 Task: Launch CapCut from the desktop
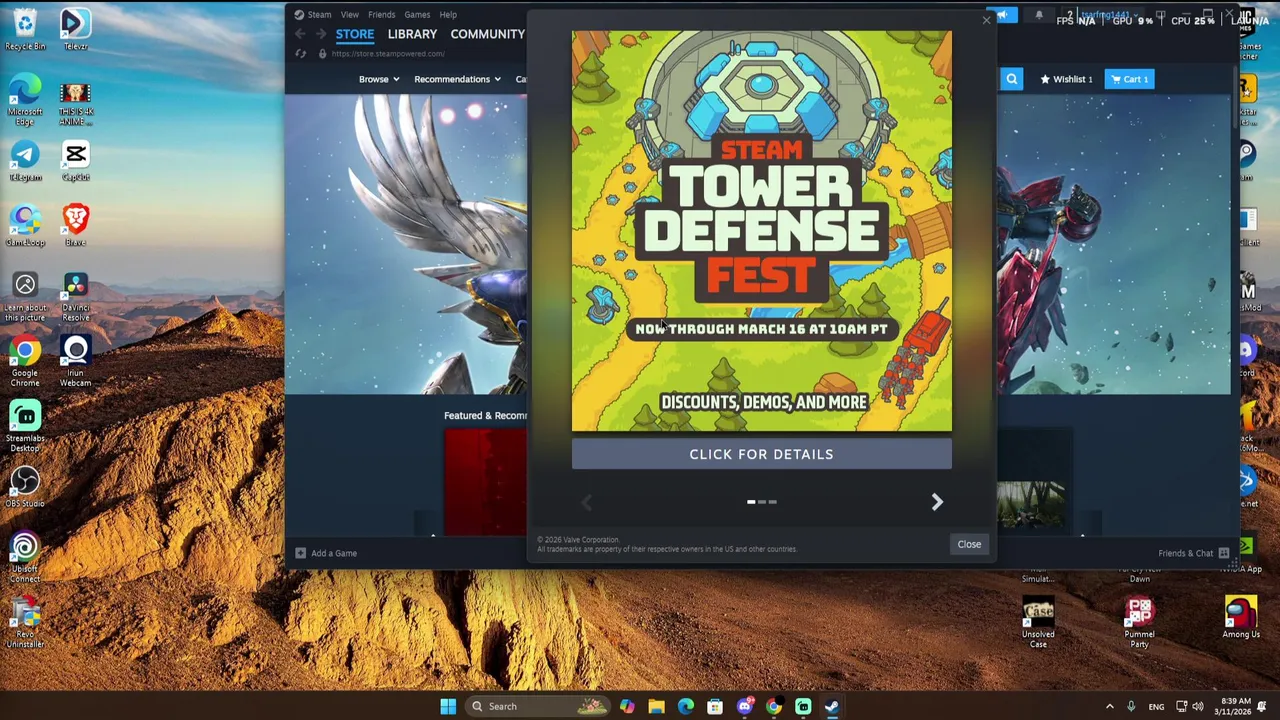click(75, 160)
